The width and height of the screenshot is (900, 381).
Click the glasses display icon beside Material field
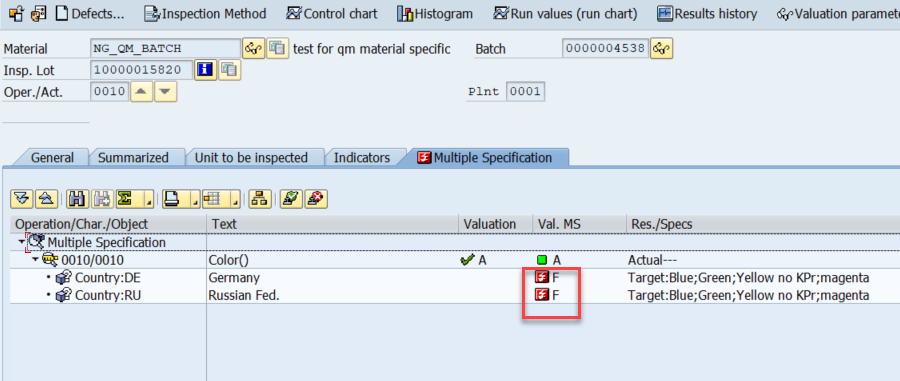[253, 49]
